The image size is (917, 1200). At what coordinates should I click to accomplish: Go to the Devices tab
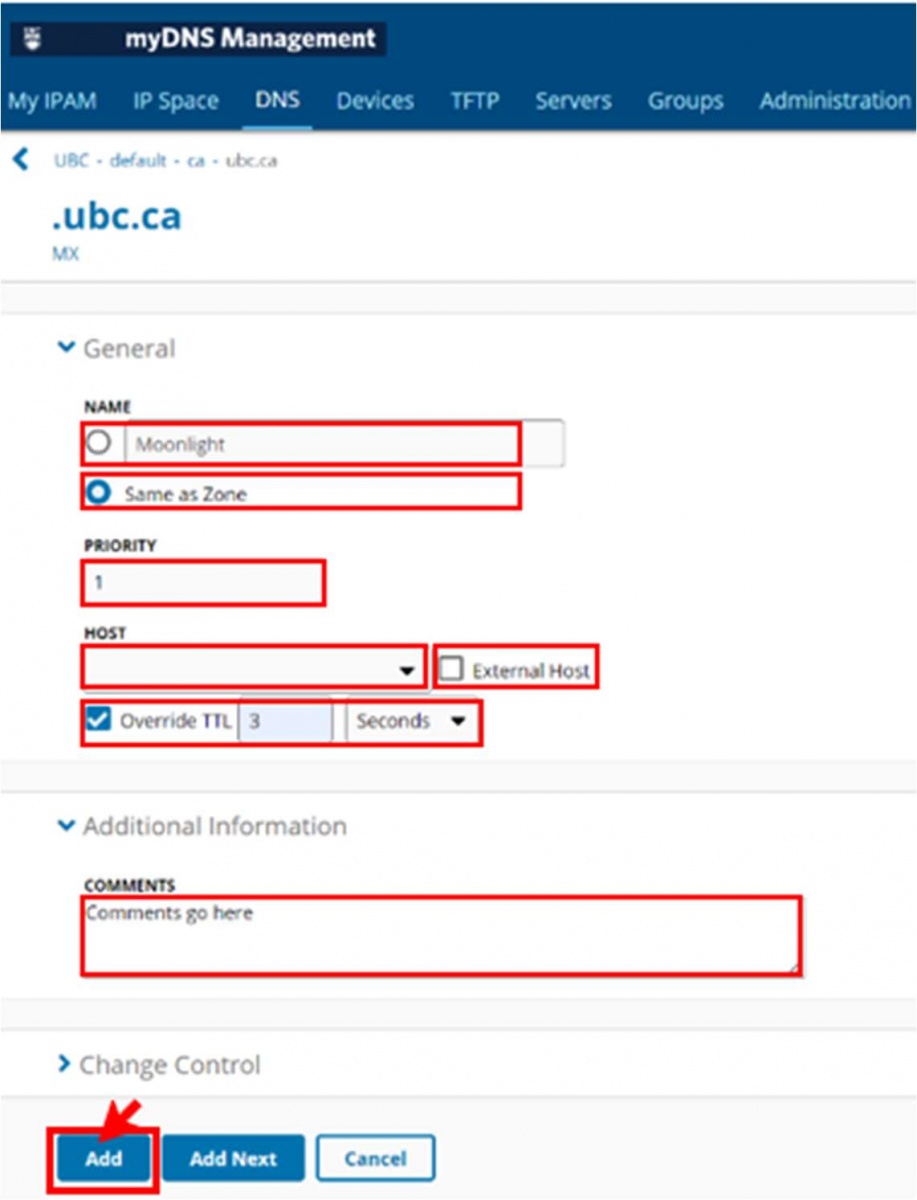[x=375, y=101]
